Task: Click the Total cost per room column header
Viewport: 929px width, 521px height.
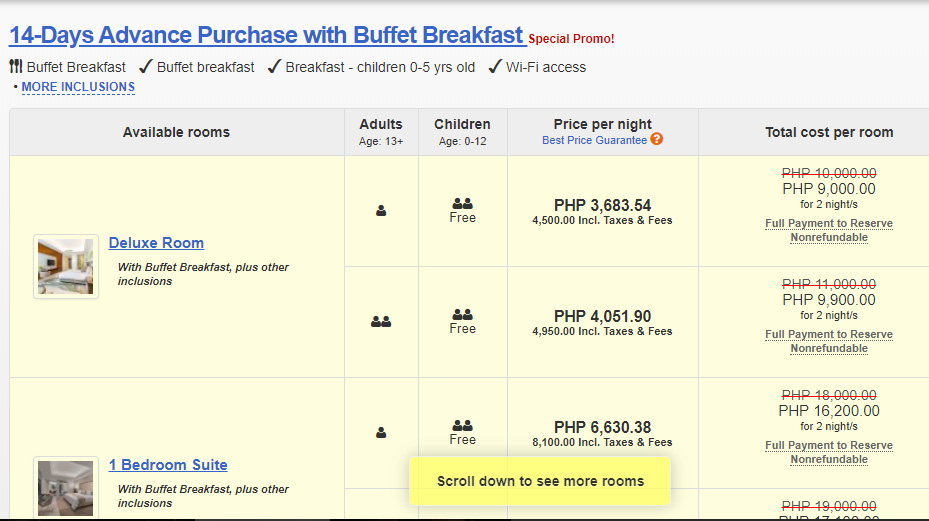Action: pyautogui.click(x=829, y=132)
